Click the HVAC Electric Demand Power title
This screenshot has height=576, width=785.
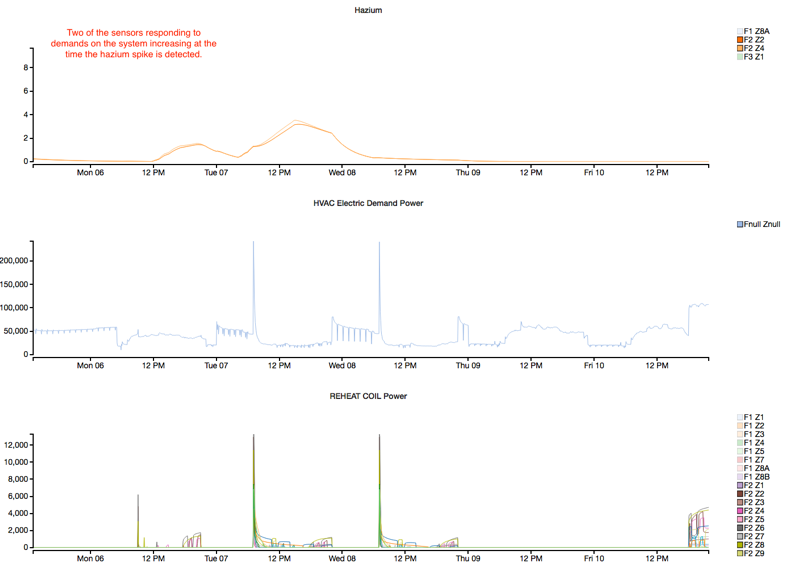tap(368, 203)
